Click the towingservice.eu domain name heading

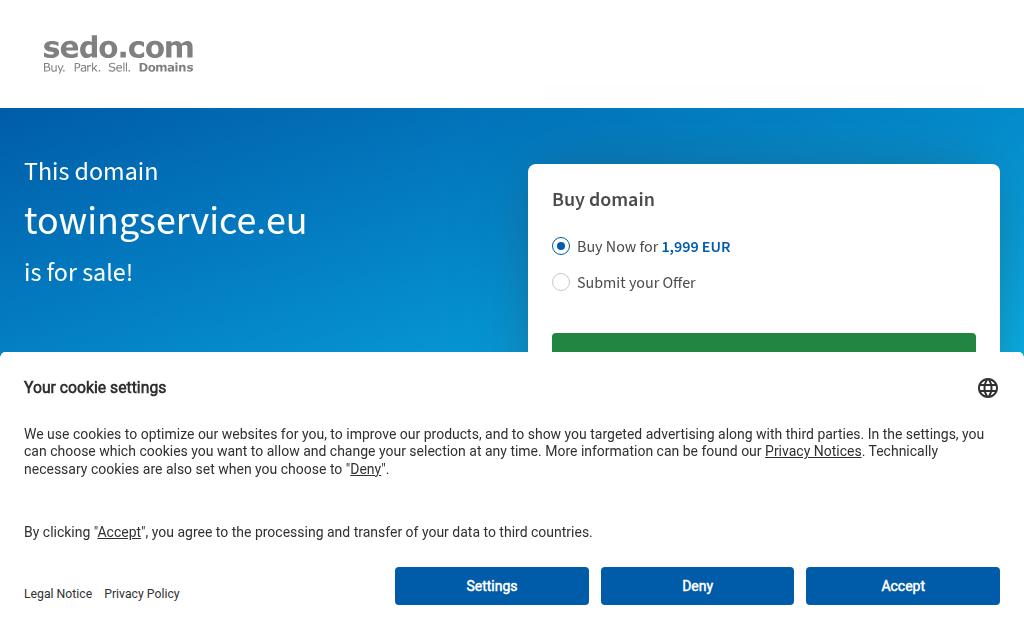pyautogui.click(x=165, y=221)
